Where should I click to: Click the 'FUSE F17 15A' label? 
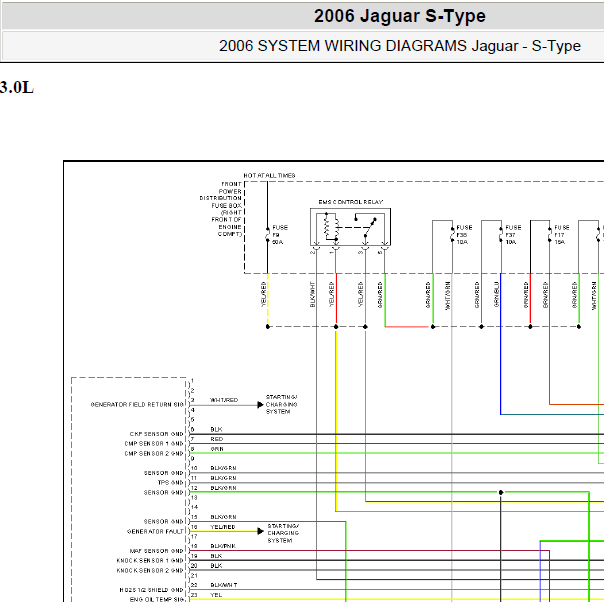point(562,235)
